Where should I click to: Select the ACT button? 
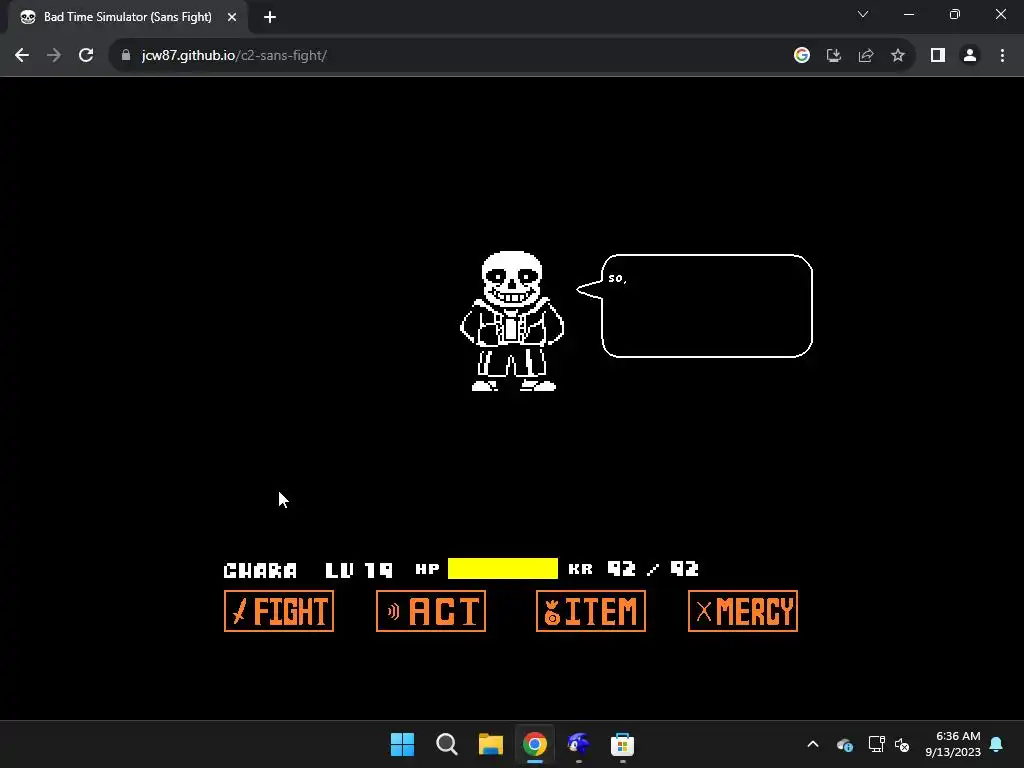point(431,611)
